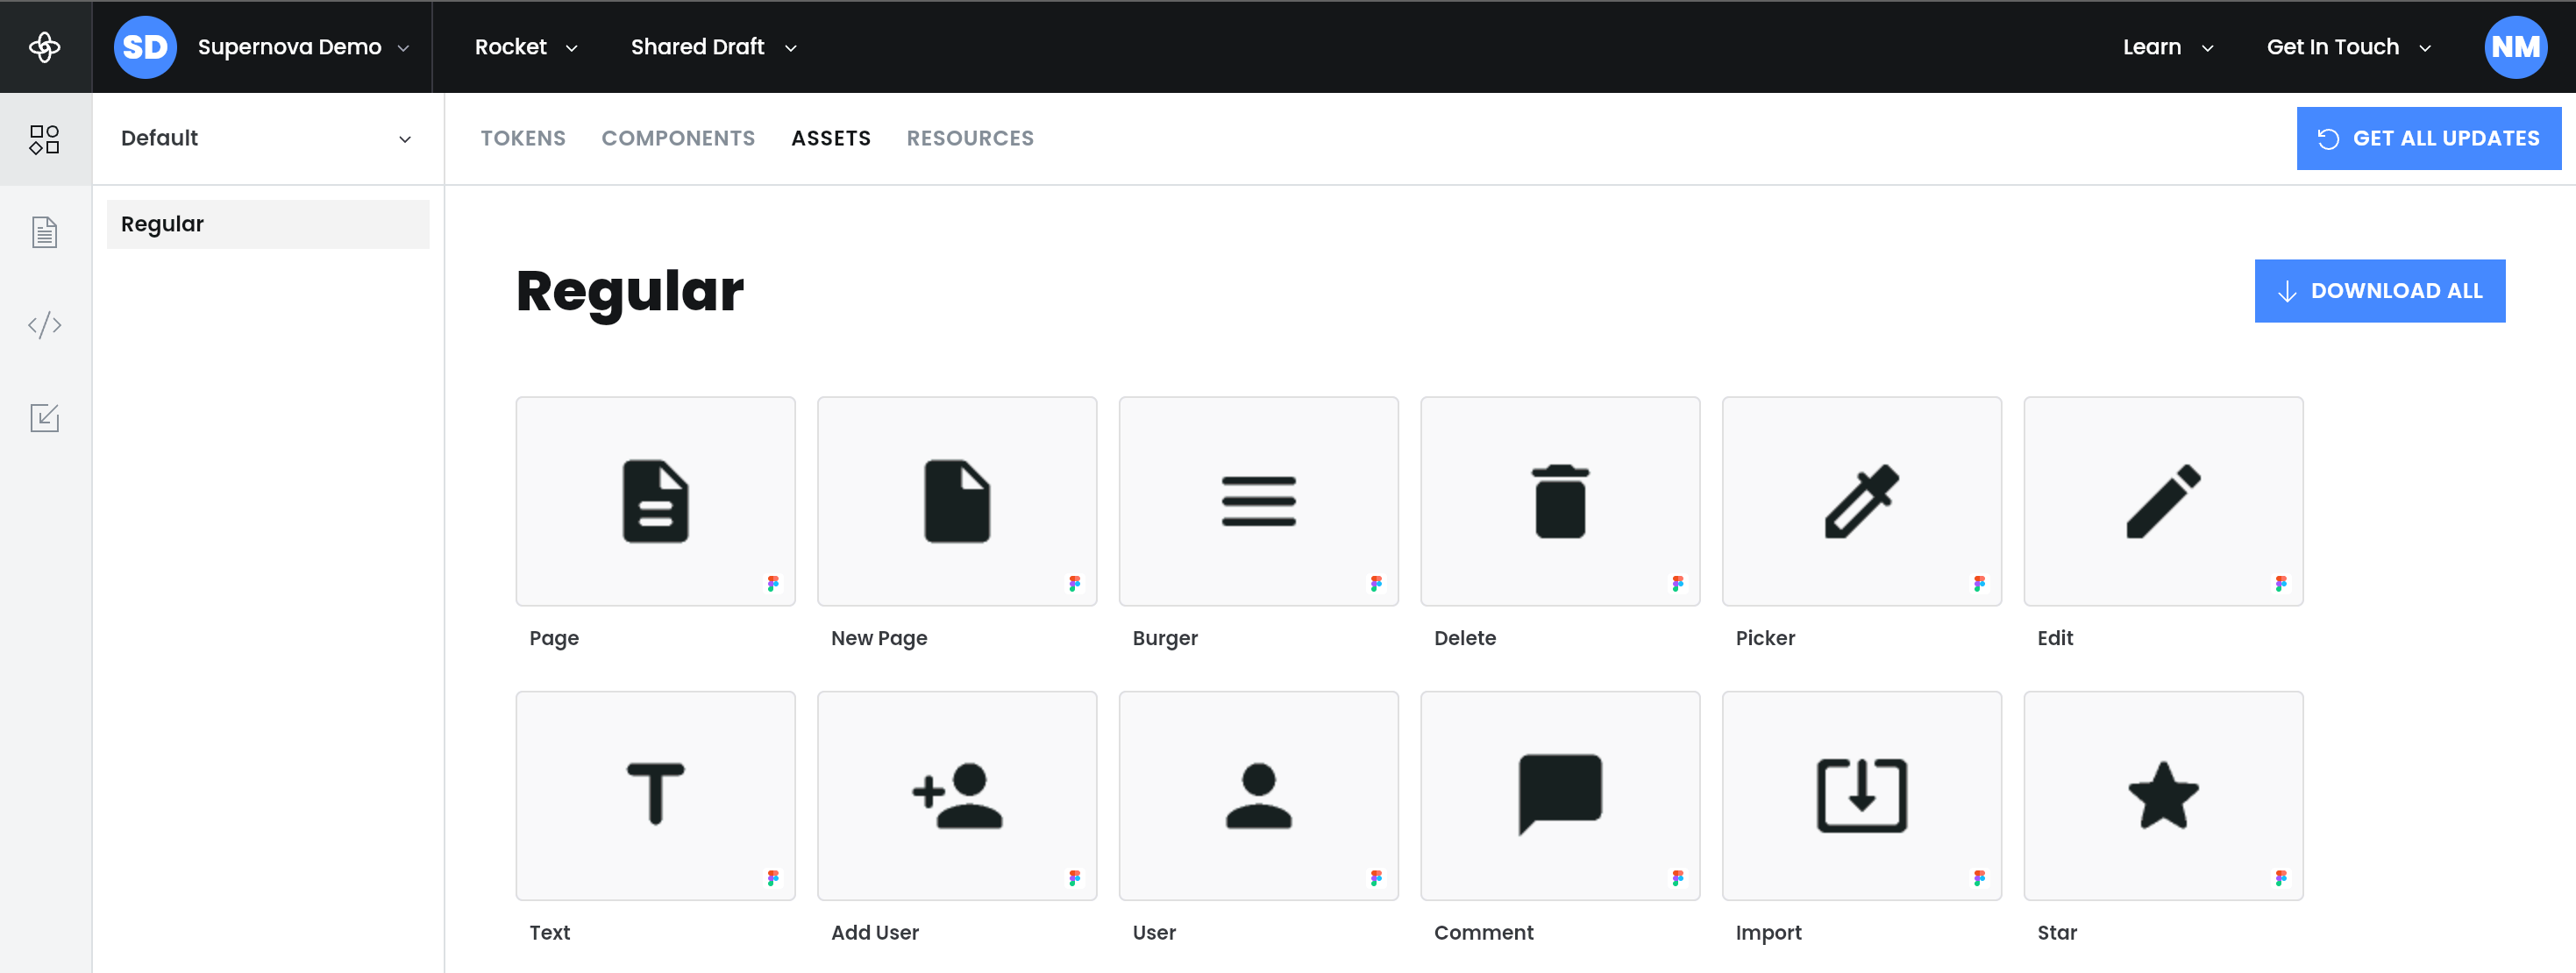Switch to the Tokens tab
Image resolution: width=2576 pixels, height=973 pixels.
point(523,138)
